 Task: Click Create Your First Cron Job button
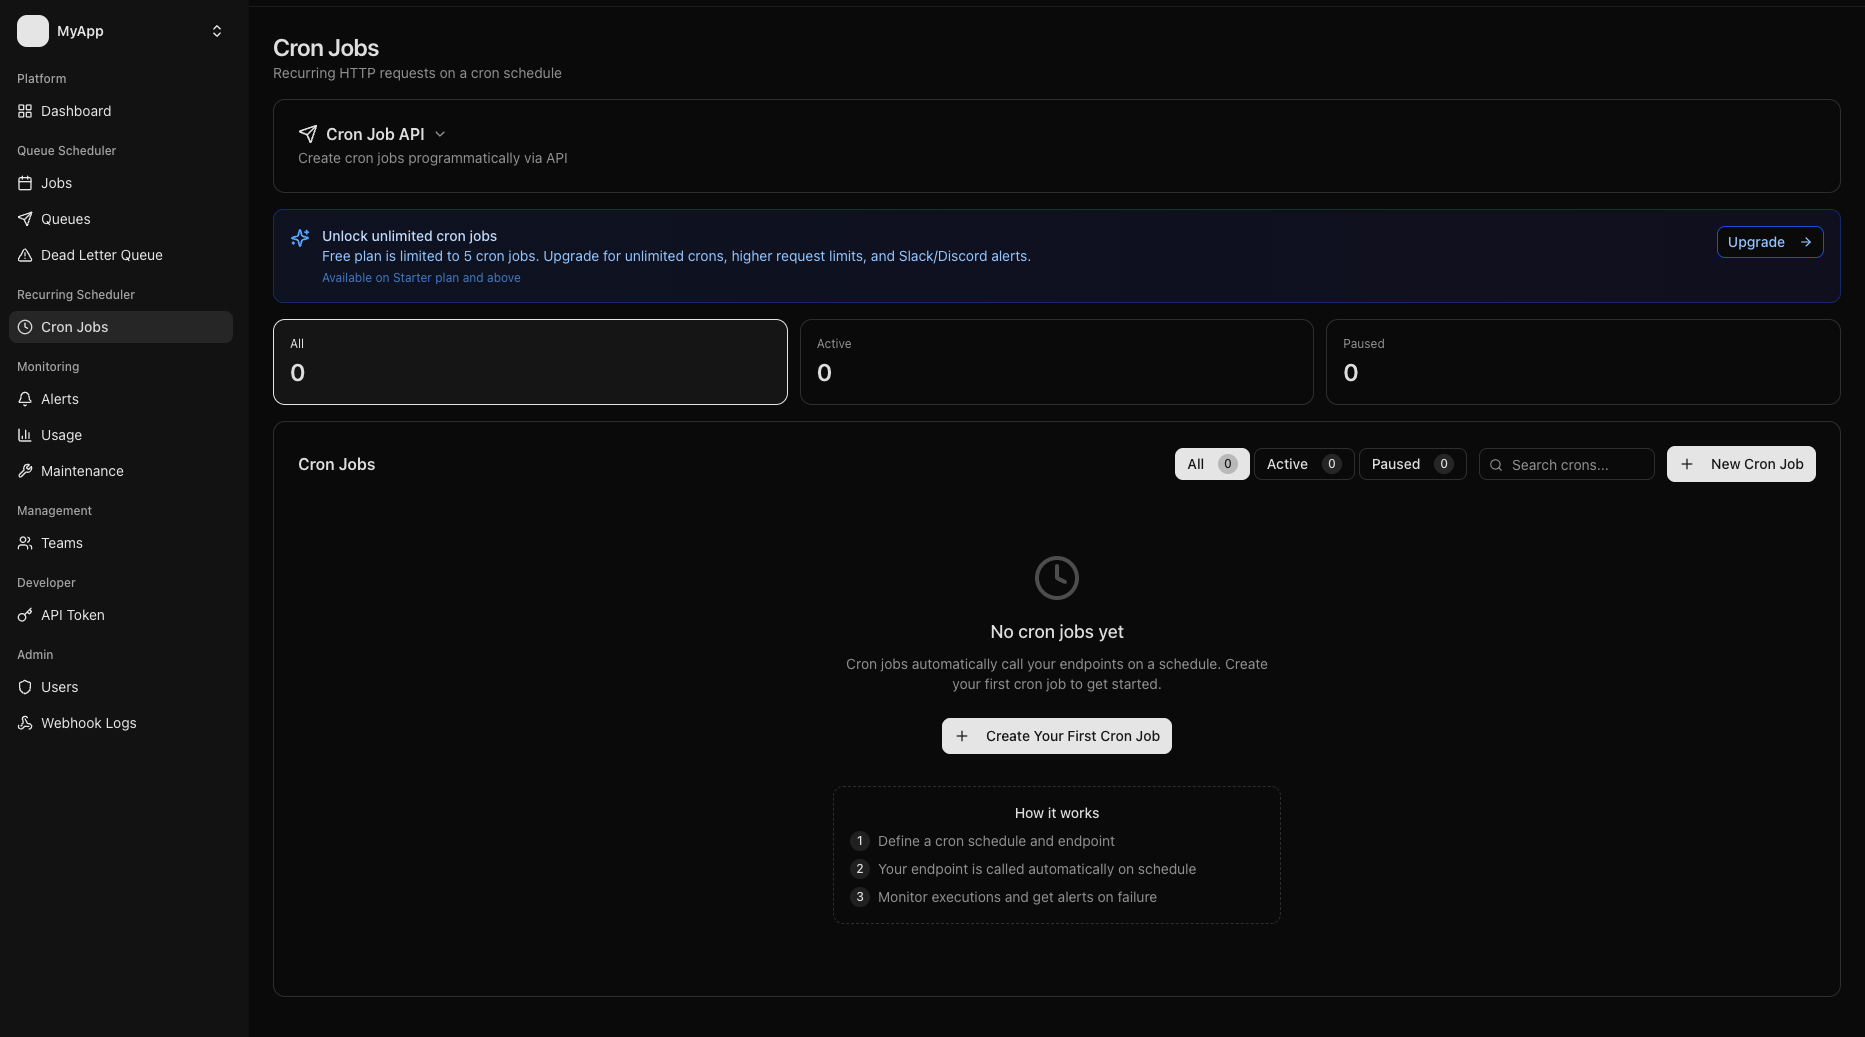(x=1057, y=736)
